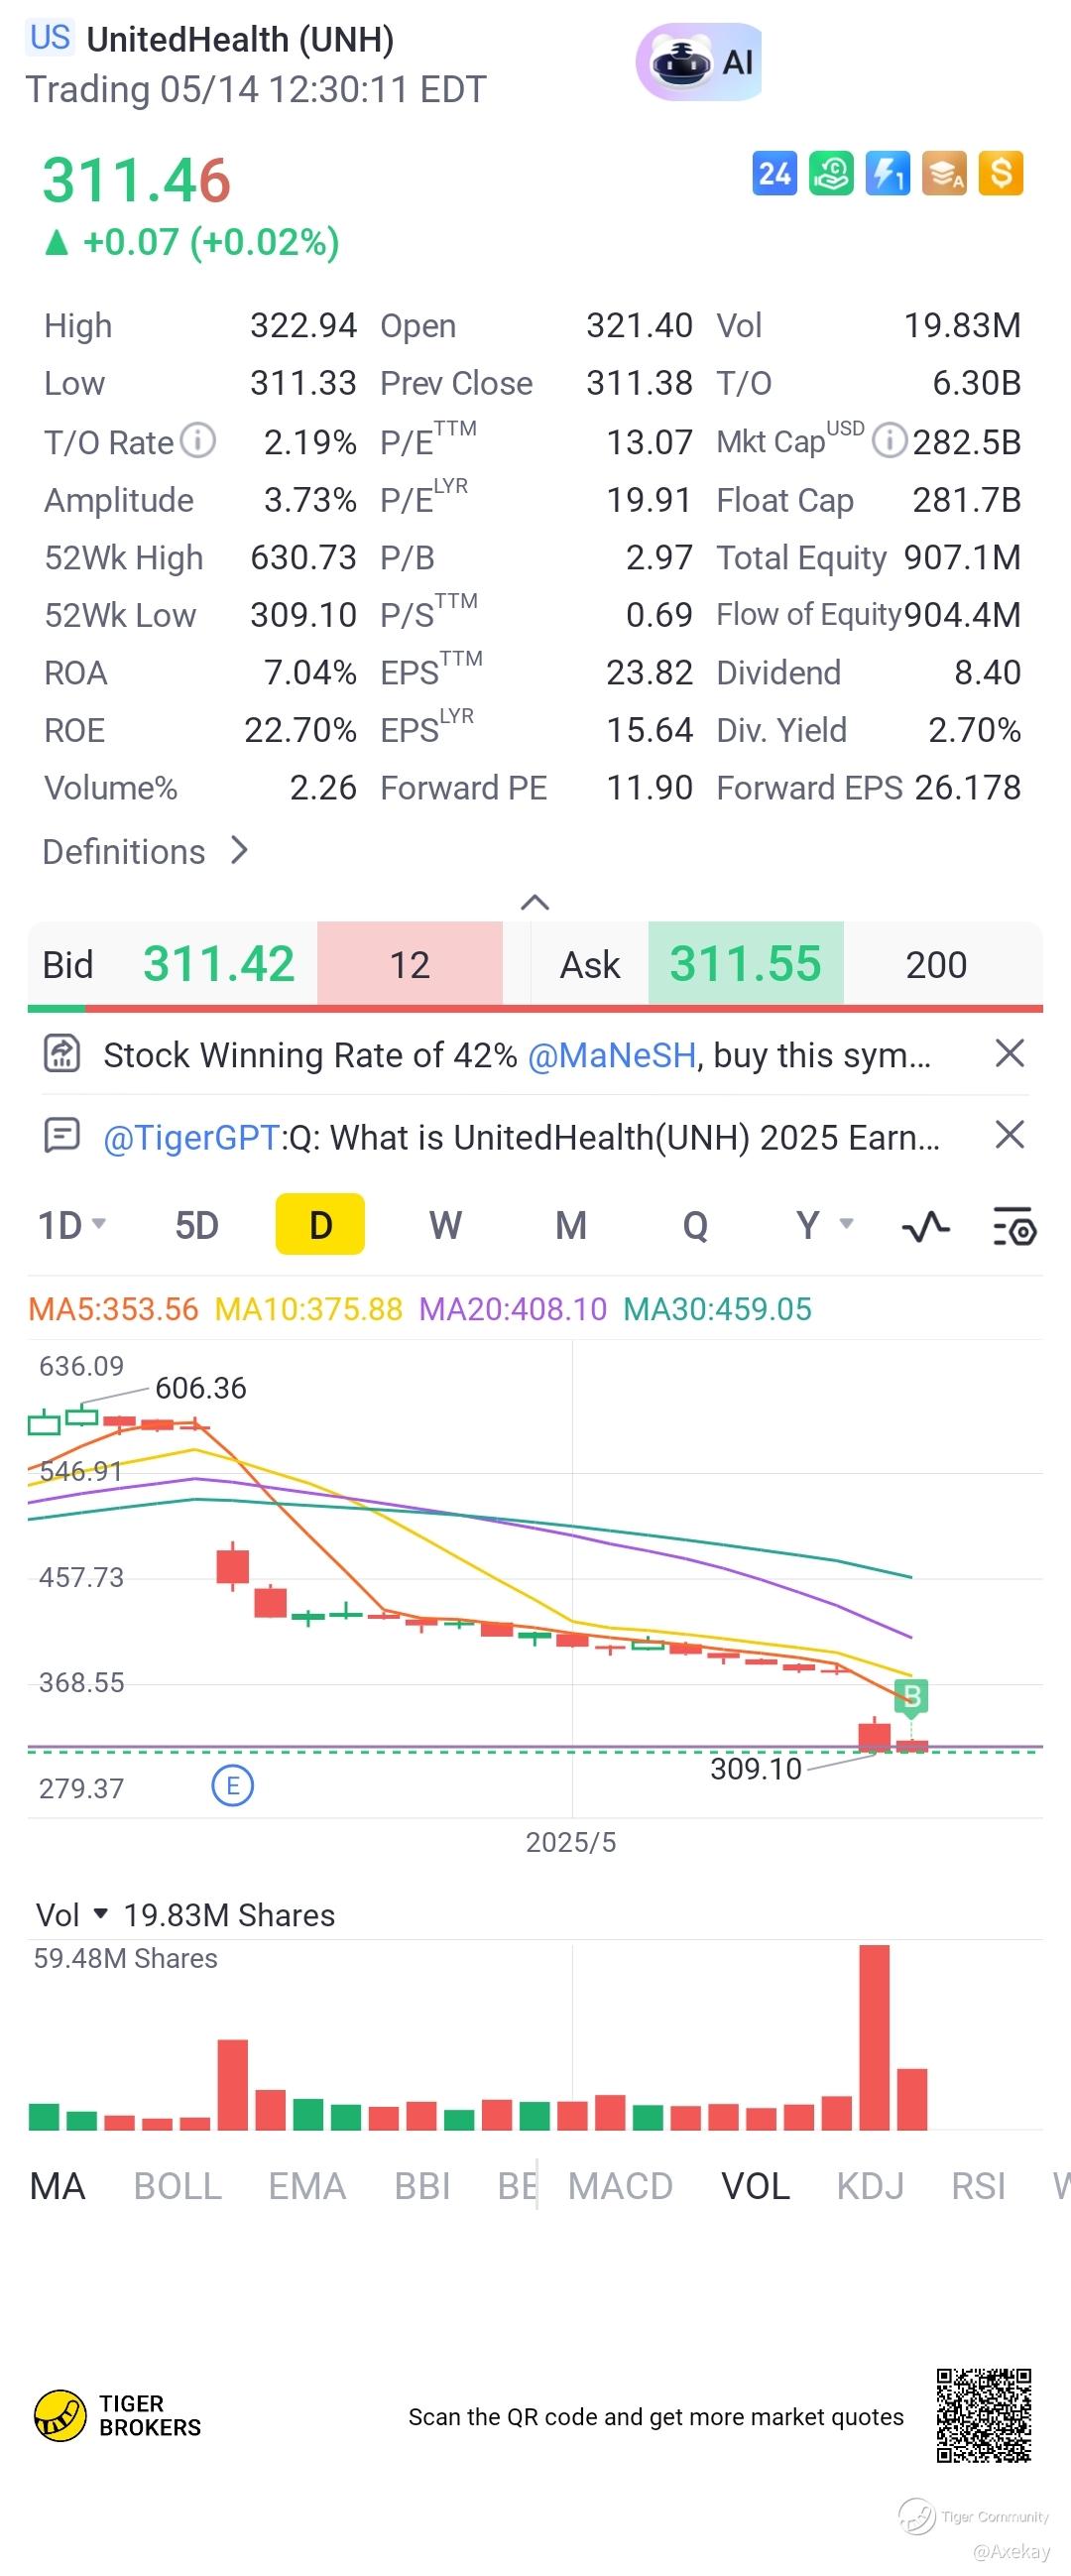Dismiss the Stock Winning Rate banner
The image size is (1071, 2576).
click(1010, 1053)
